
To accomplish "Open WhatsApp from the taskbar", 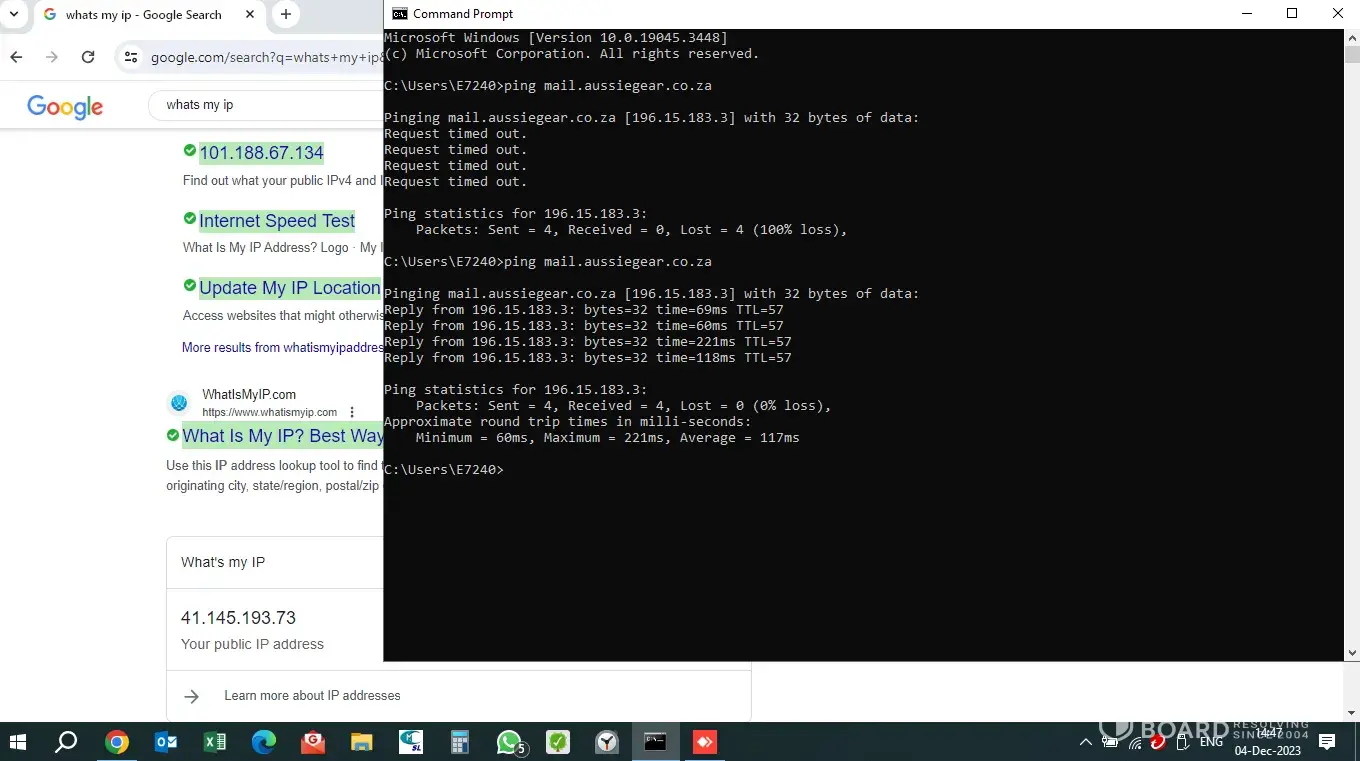I will (x=509, y=742).
